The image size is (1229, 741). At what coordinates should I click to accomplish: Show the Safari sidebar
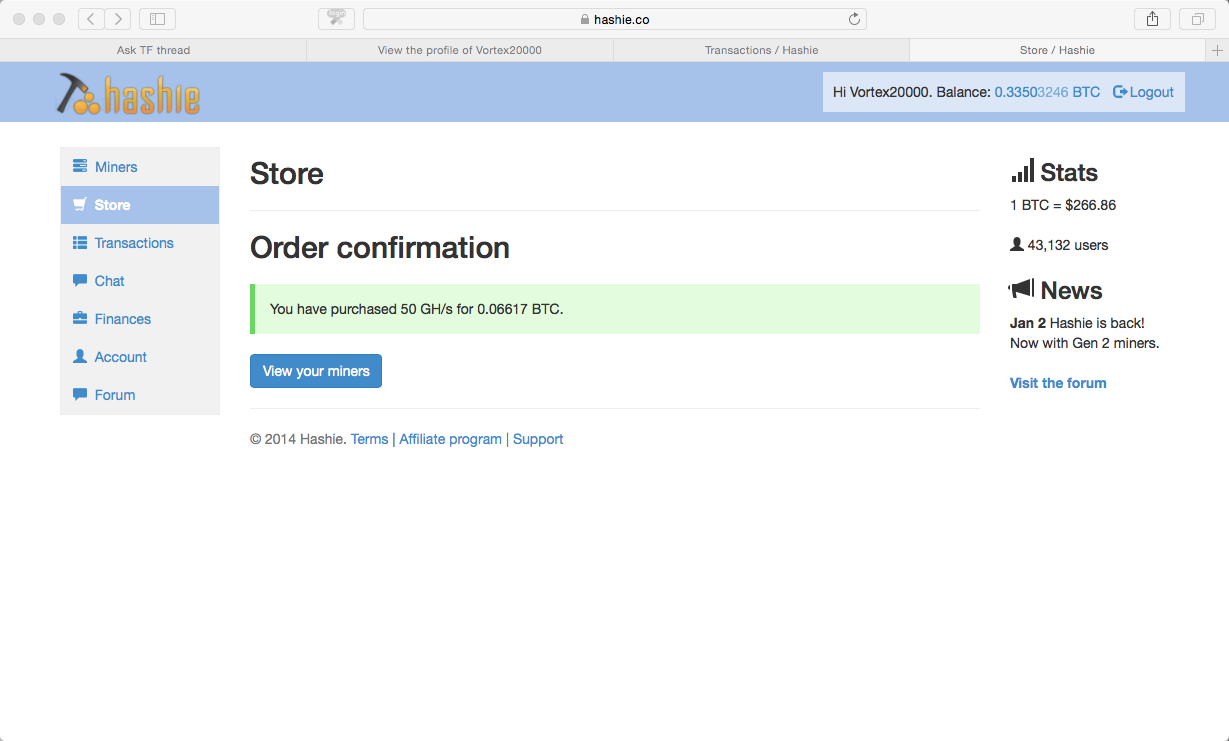157,19
